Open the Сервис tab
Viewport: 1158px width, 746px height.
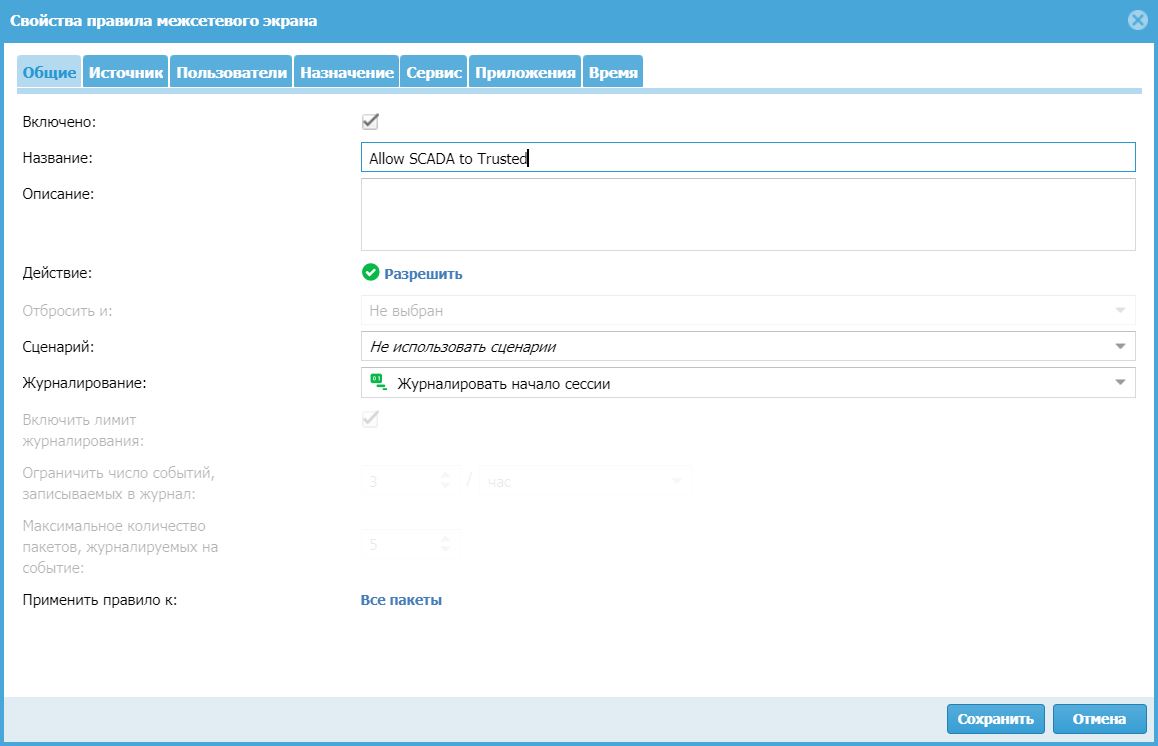[x=434, y=72]
